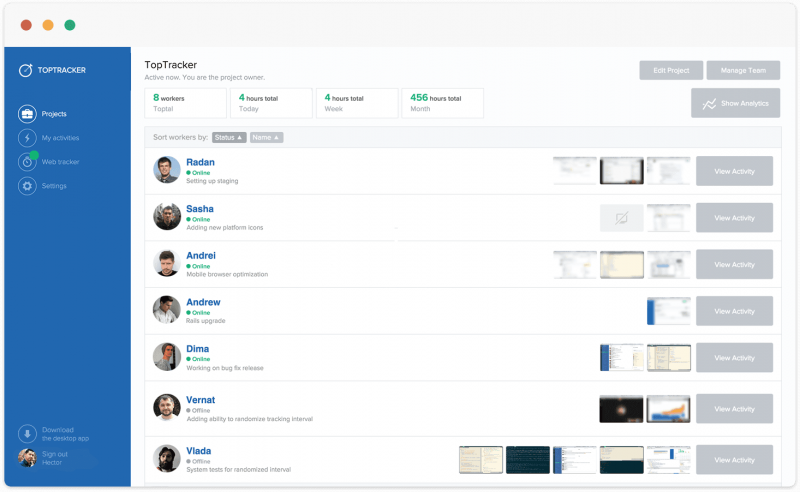Click 'Working on bug fix release' text
Screen dimensions: 800x492
225,368
